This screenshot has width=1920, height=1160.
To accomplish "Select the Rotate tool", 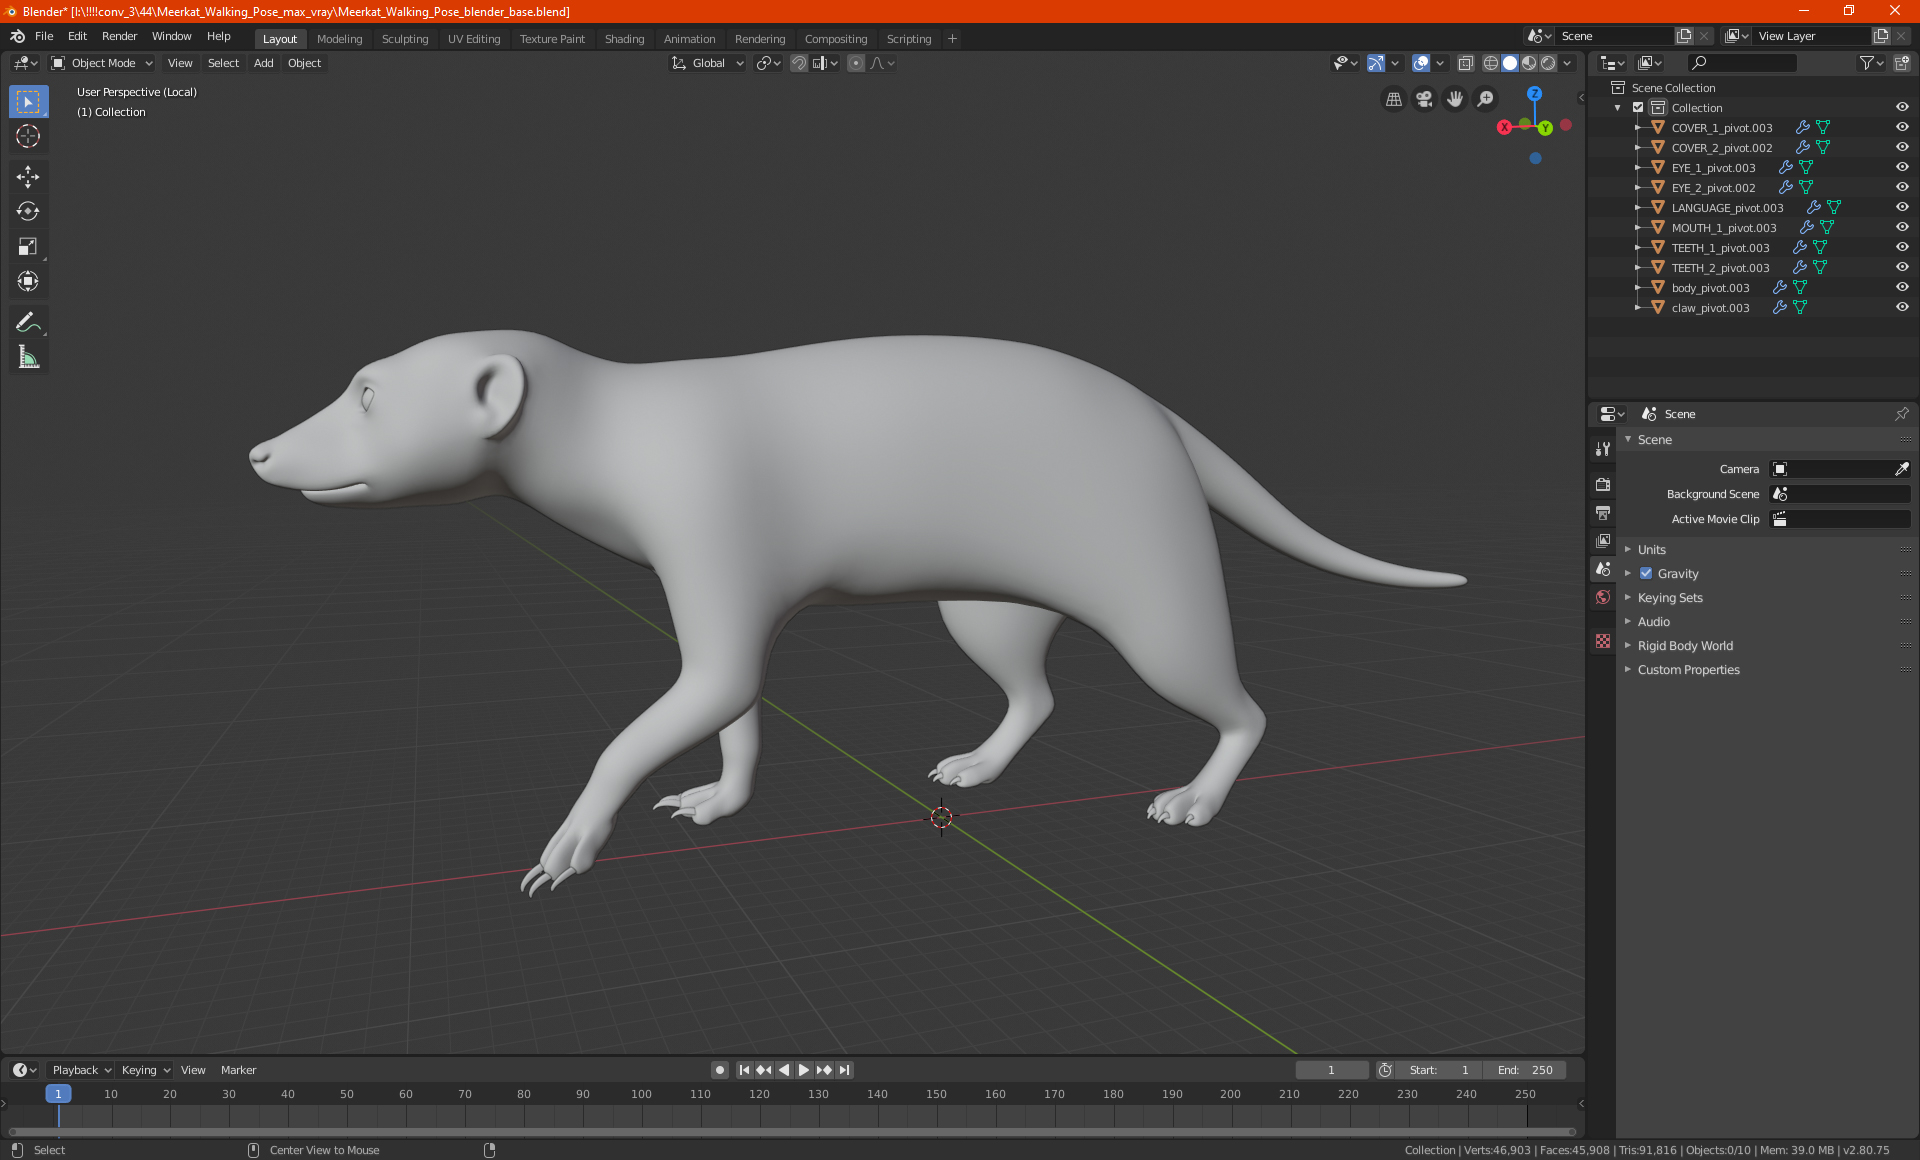I will 28,211.
